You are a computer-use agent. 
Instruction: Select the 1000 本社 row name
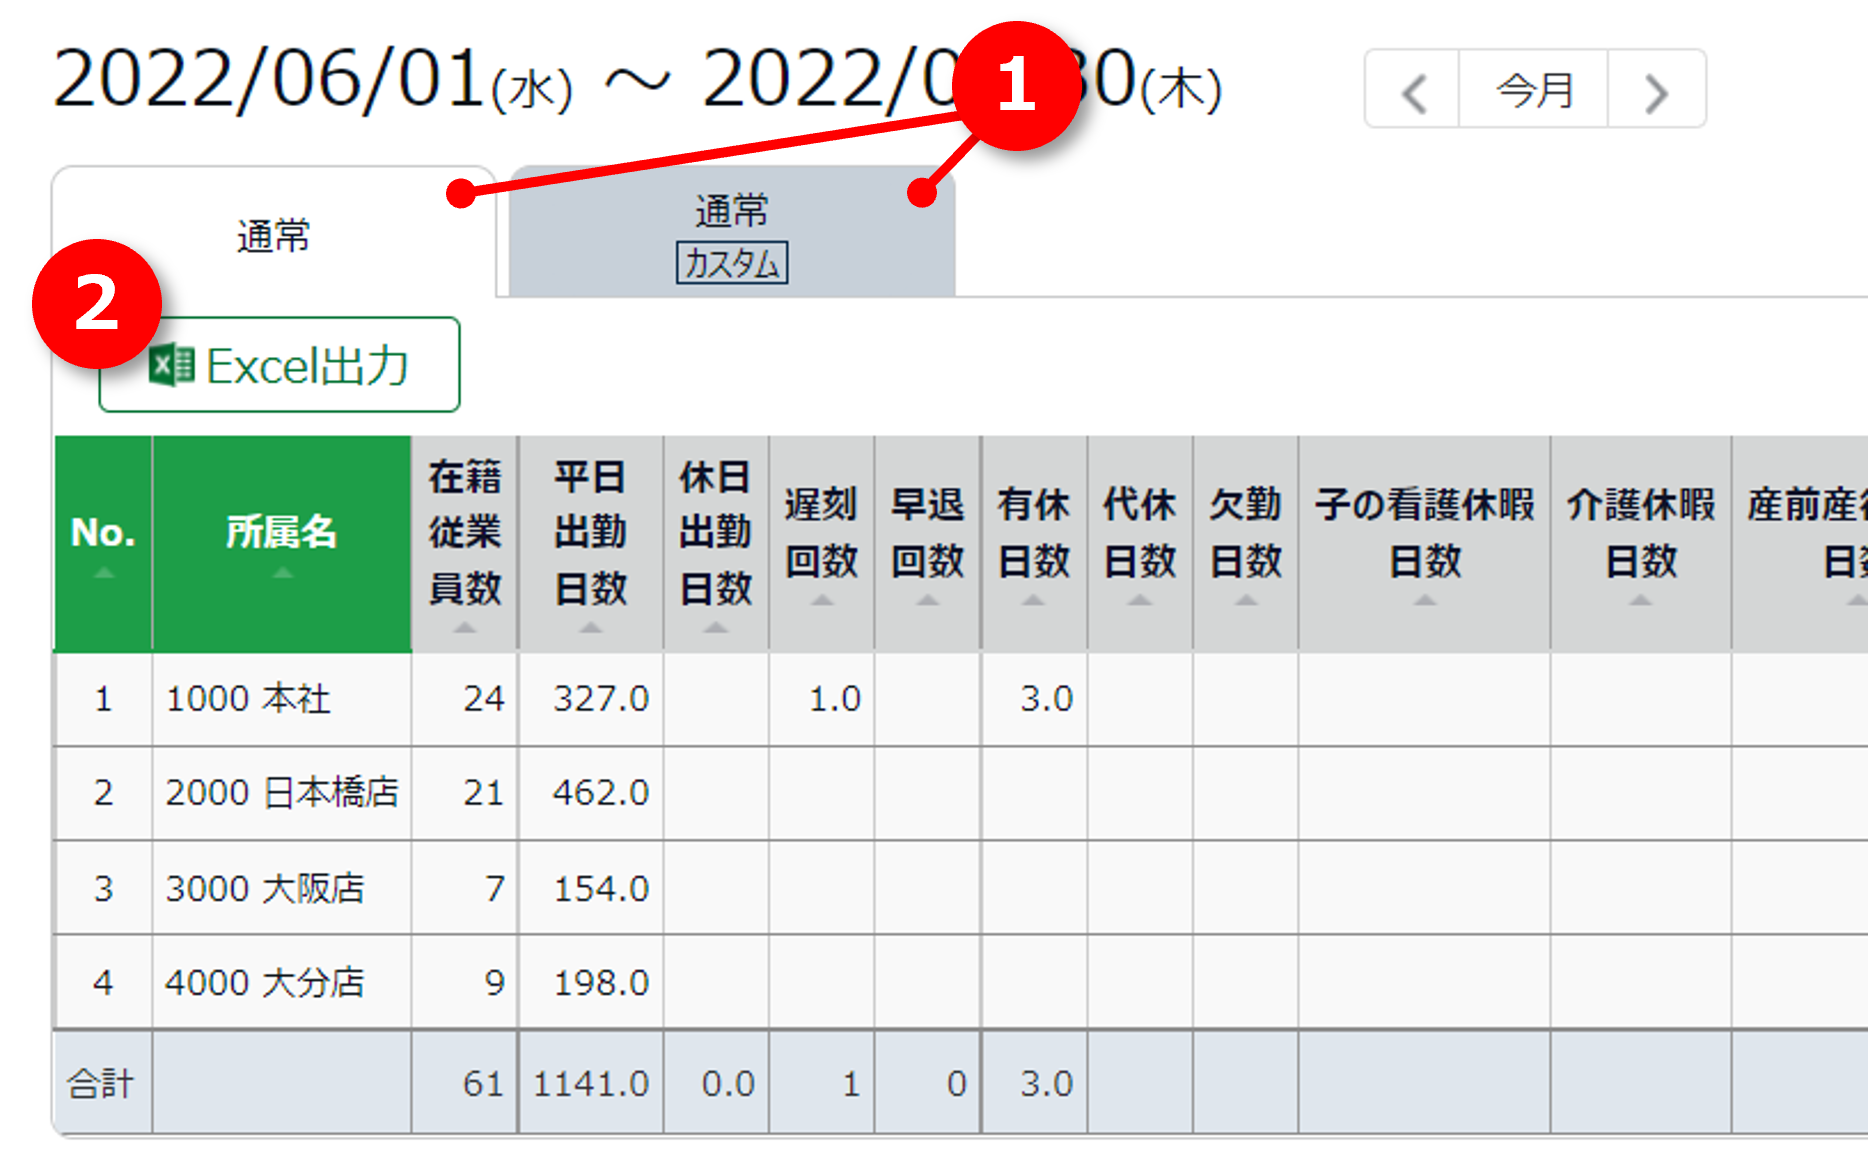248,698
